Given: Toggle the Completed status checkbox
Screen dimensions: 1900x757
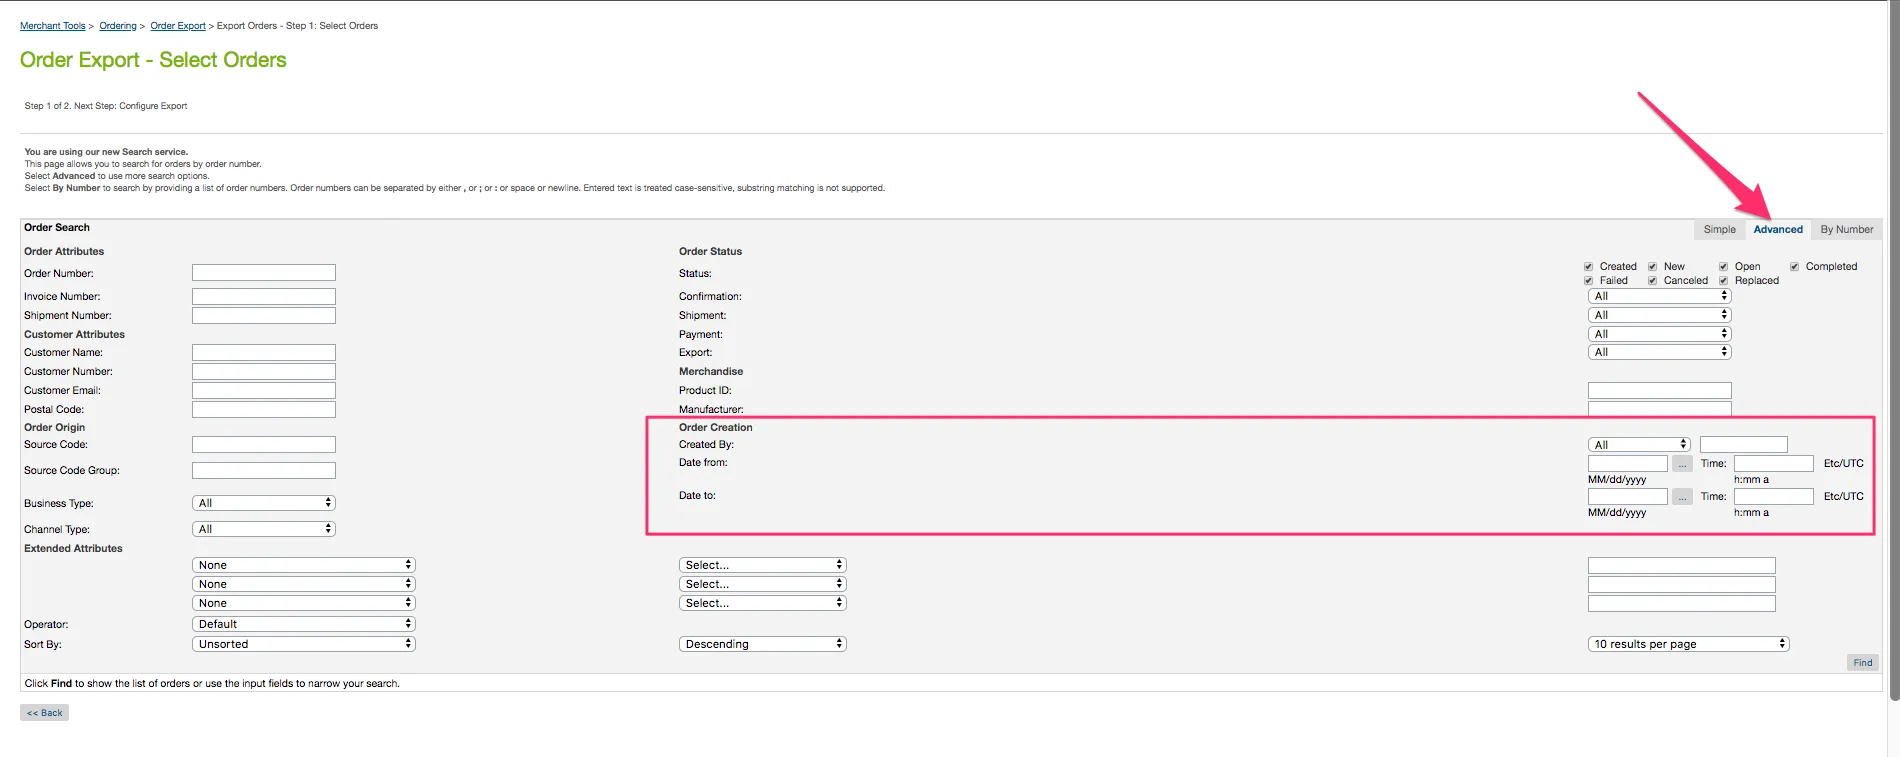Looking at the screenshot, I should pos(1794,267).
